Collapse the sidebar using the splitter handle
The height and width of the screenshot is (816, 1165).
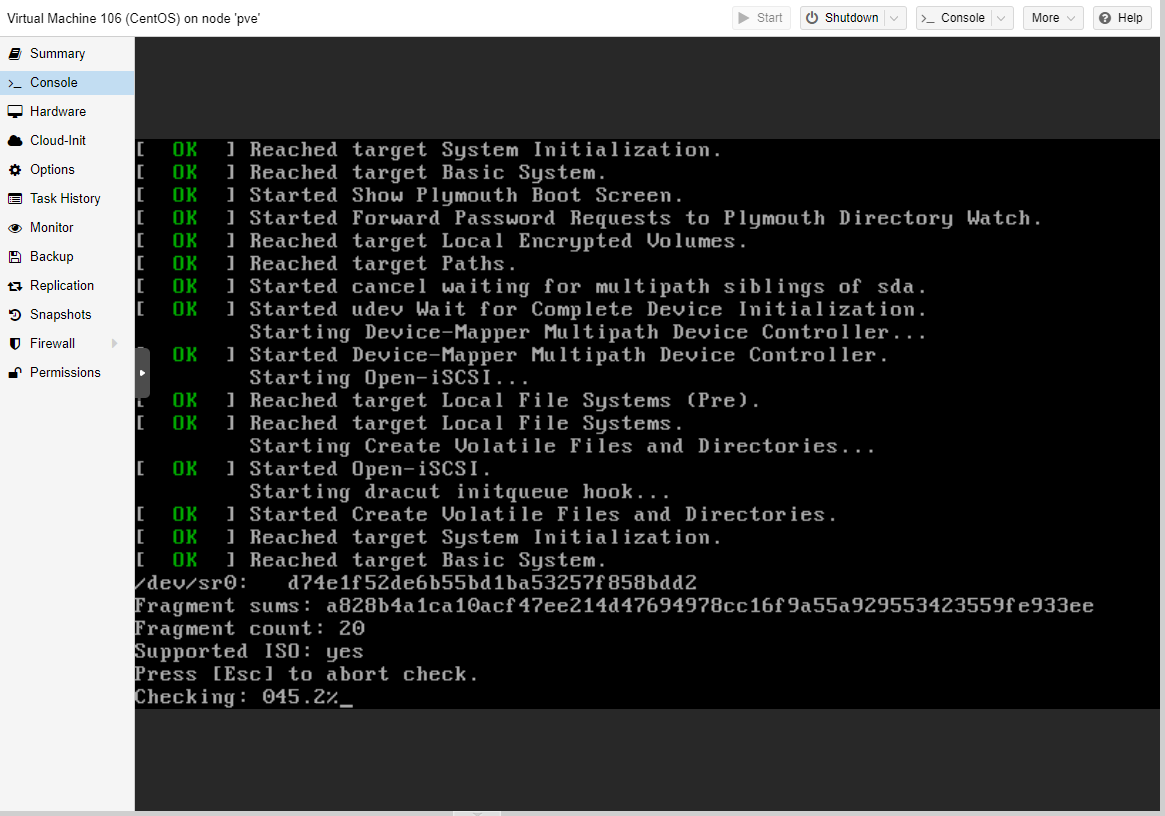[x=142, y=372]
